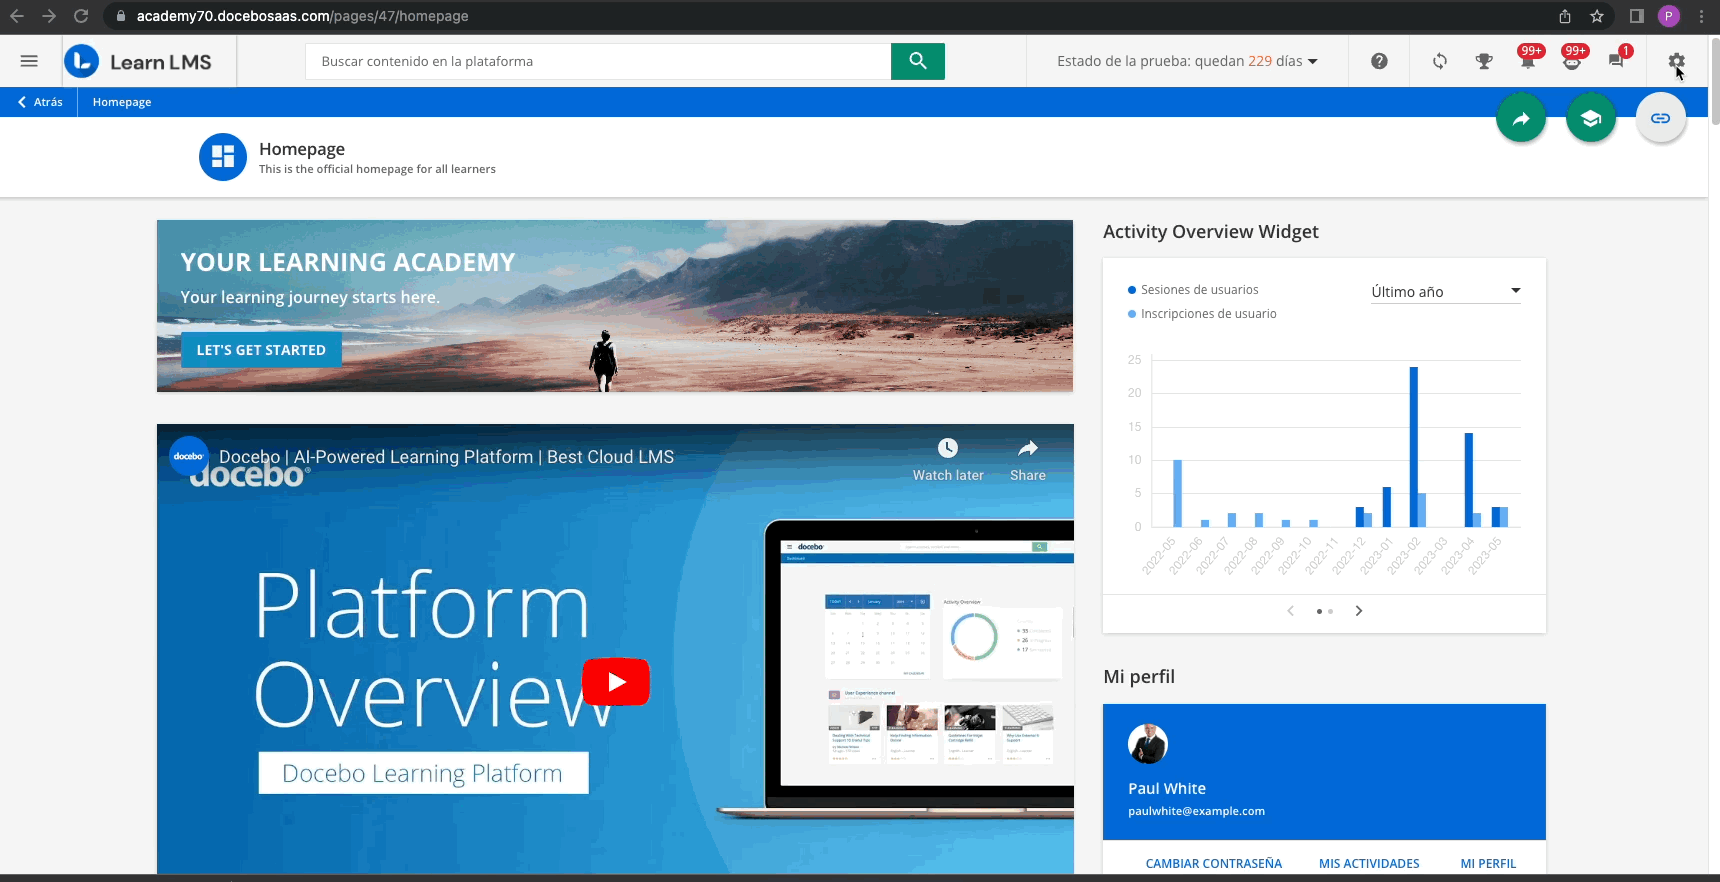Open the chat messages icon with 1 badge
Viewport: 1720px width, 882px height.
1616,61
